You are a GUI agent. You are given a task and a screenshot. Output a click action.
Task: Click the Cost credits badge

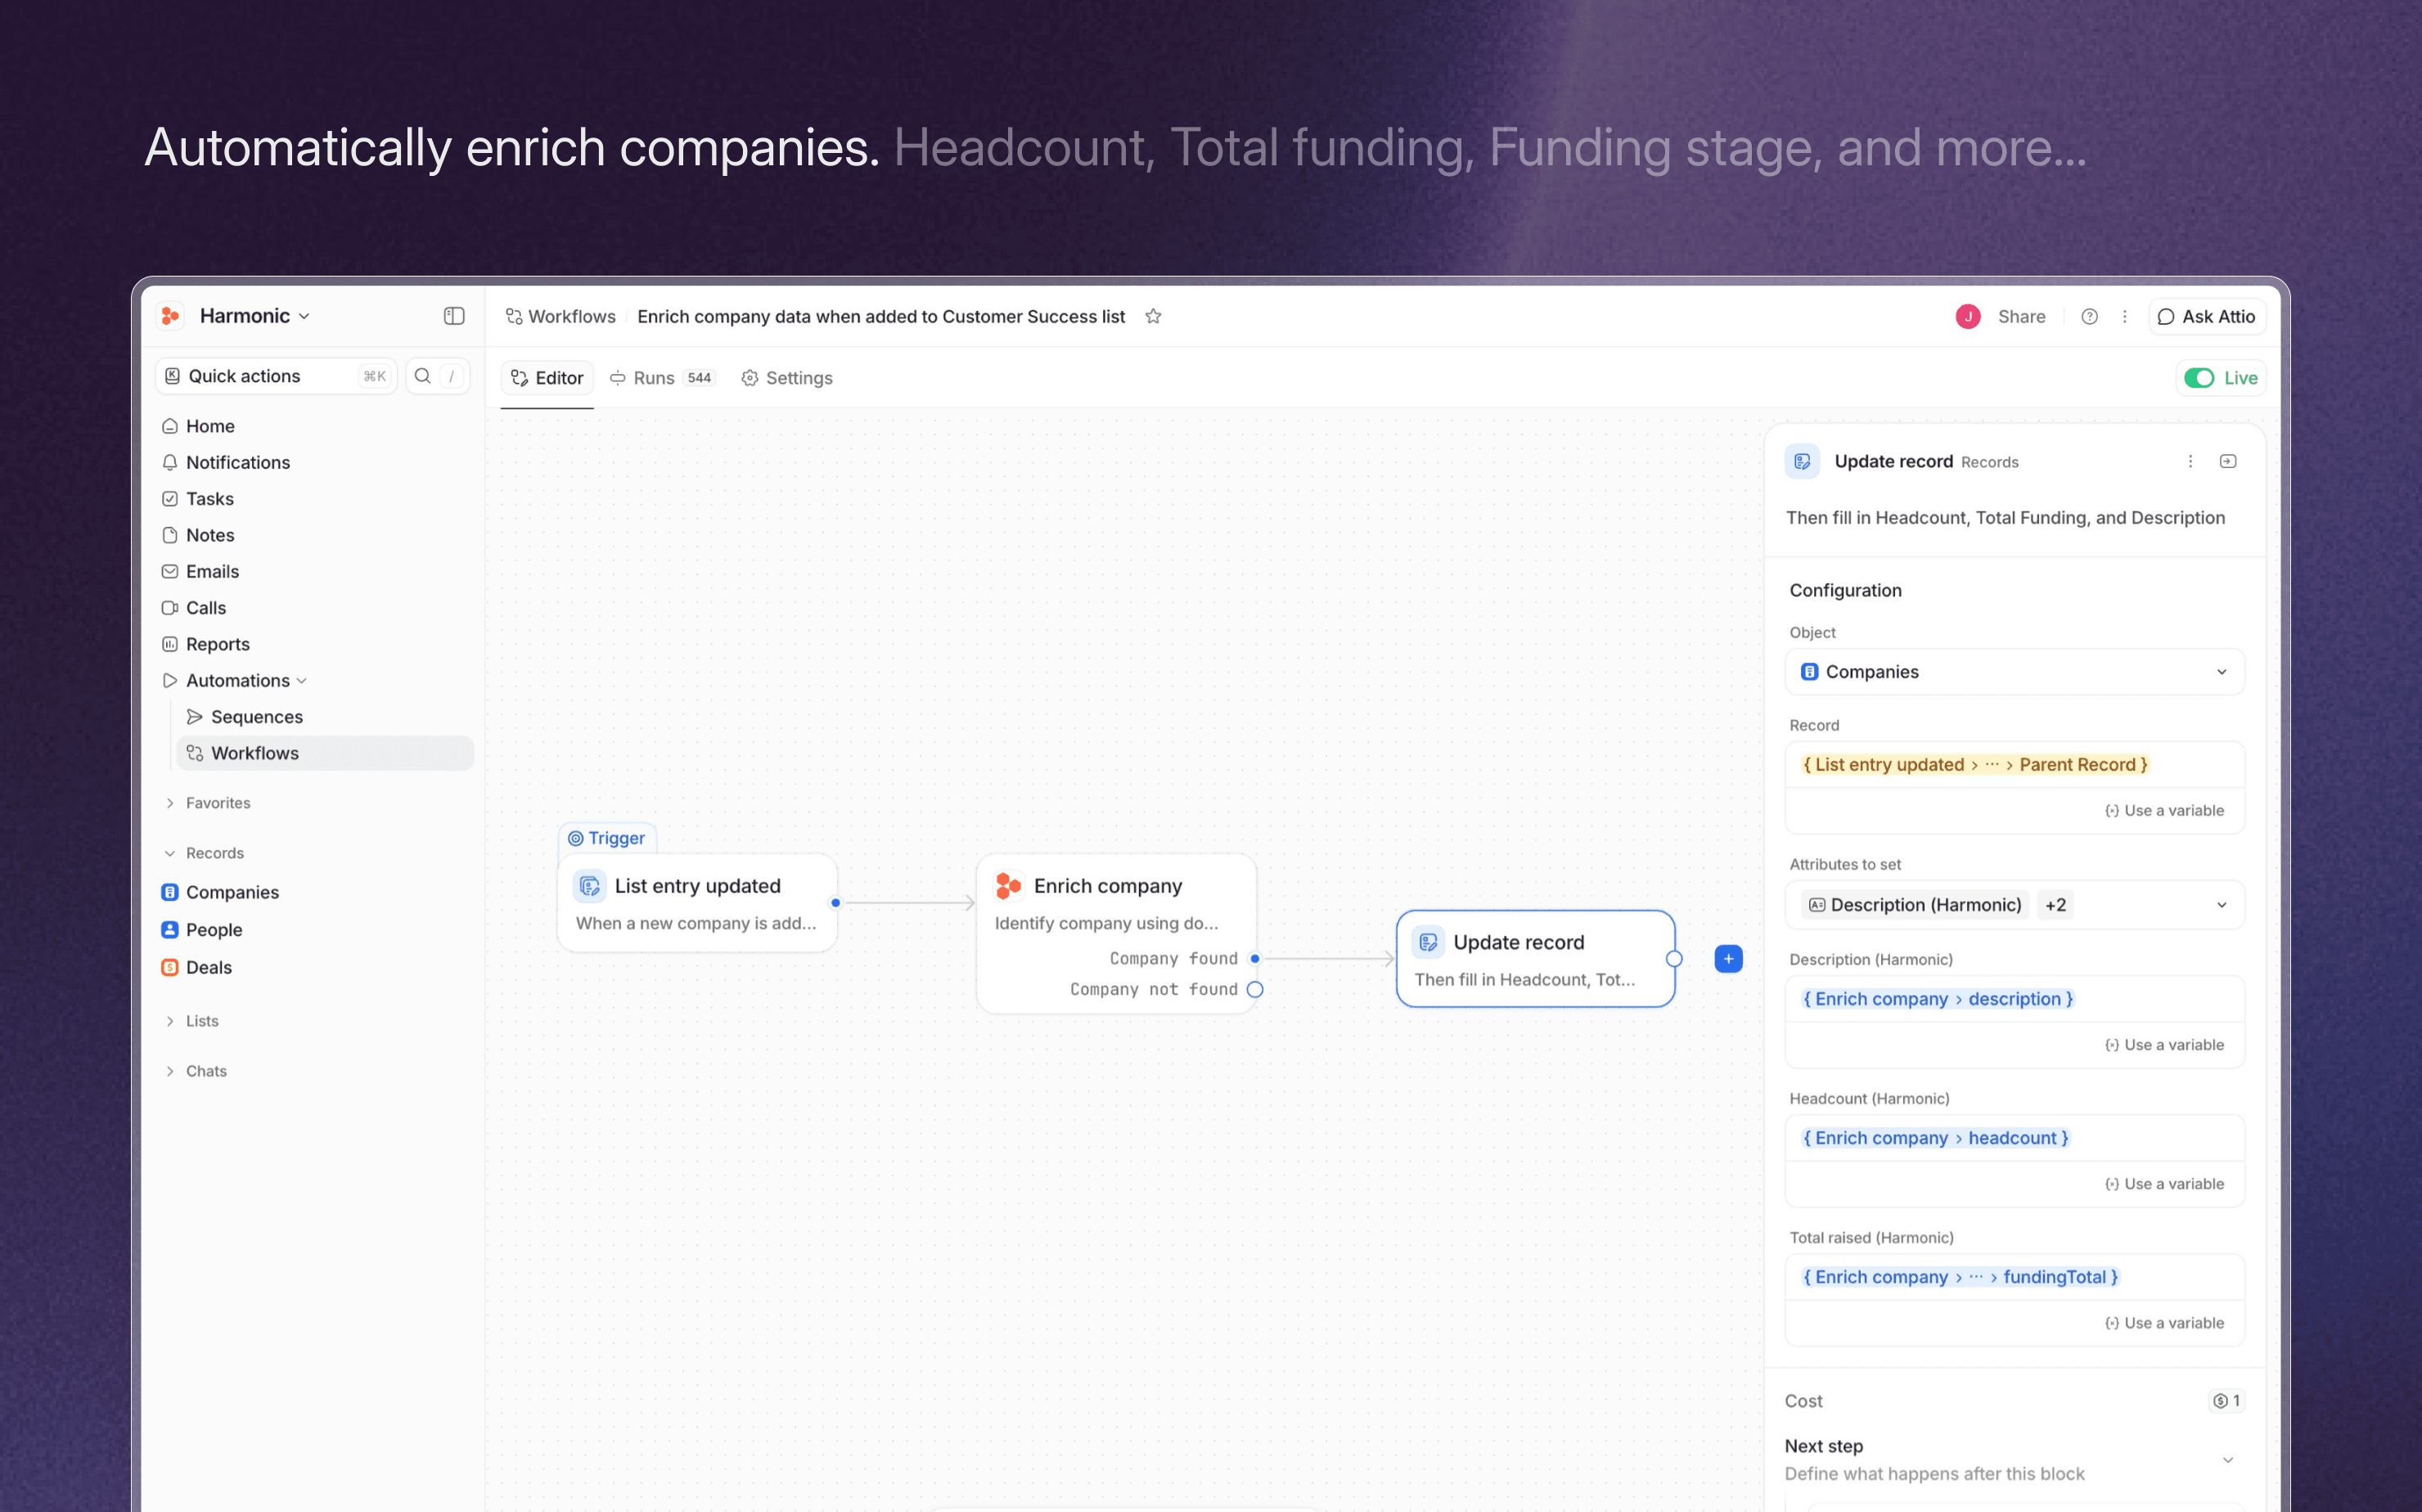[2226, 1400]
